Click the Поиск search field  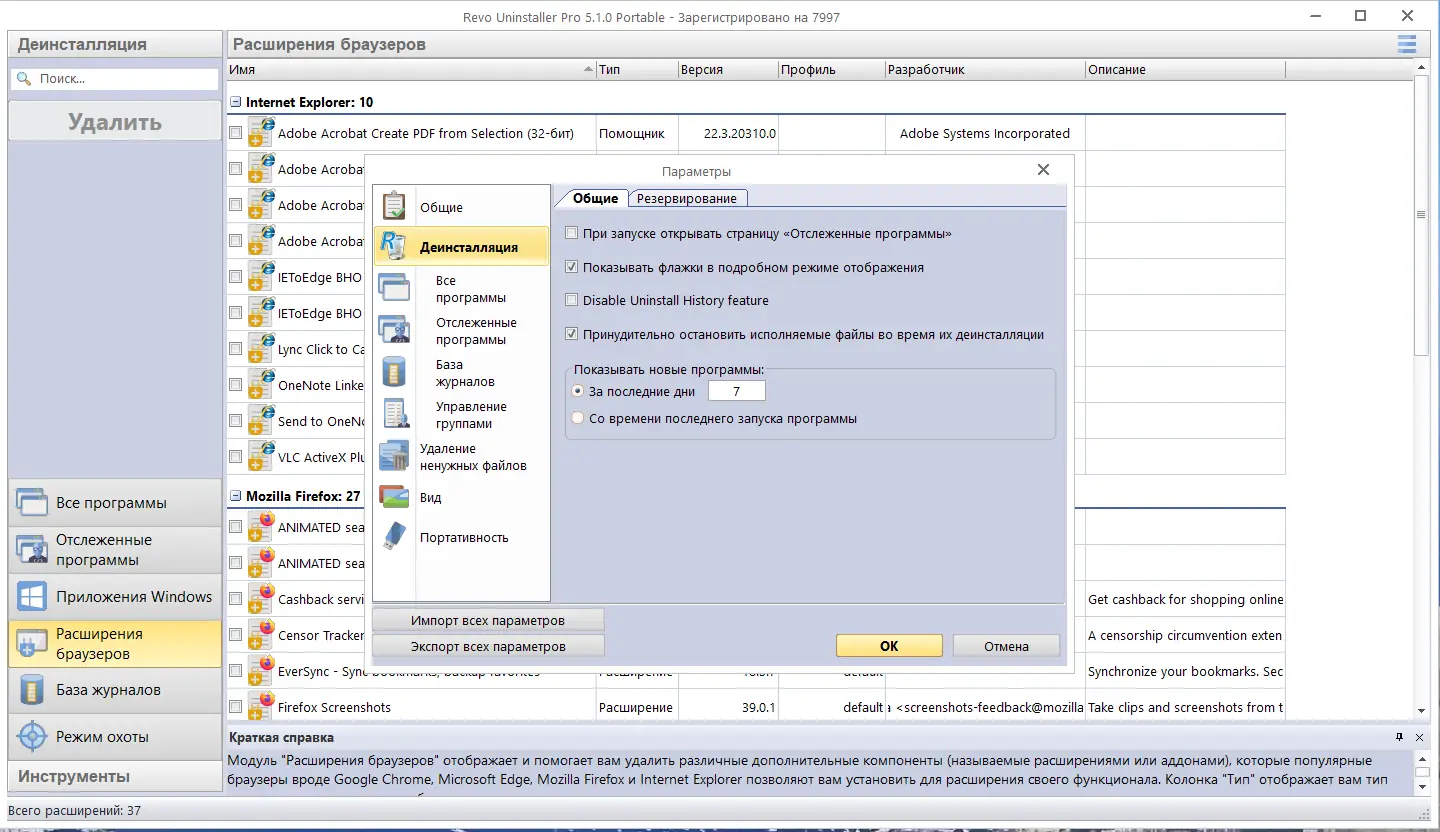[115, 78]
